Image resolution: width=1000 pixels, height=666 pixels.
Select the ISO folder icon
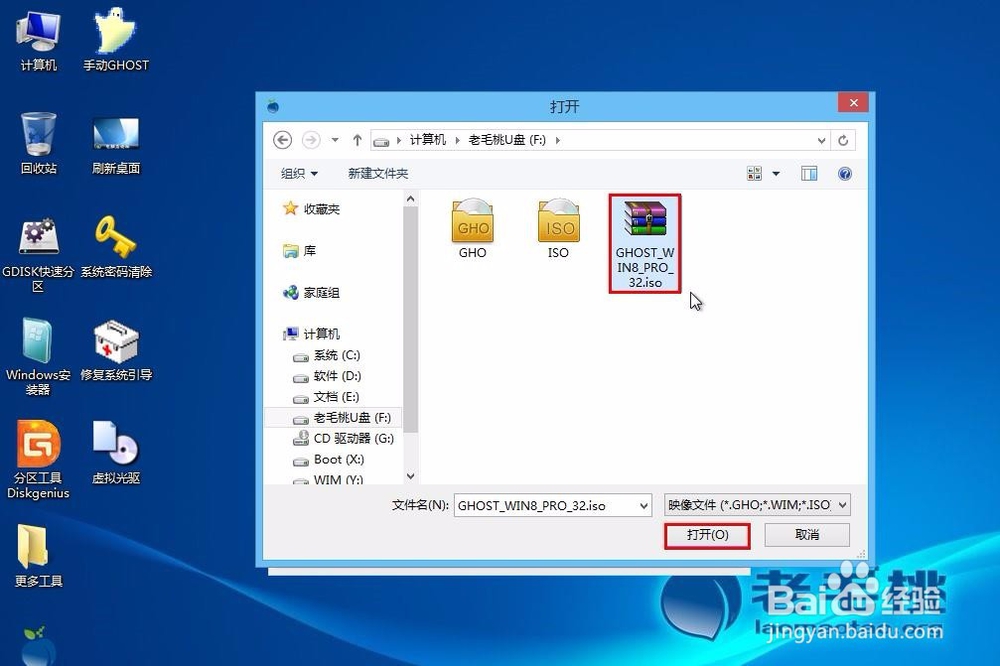click(x=559, y=230)
